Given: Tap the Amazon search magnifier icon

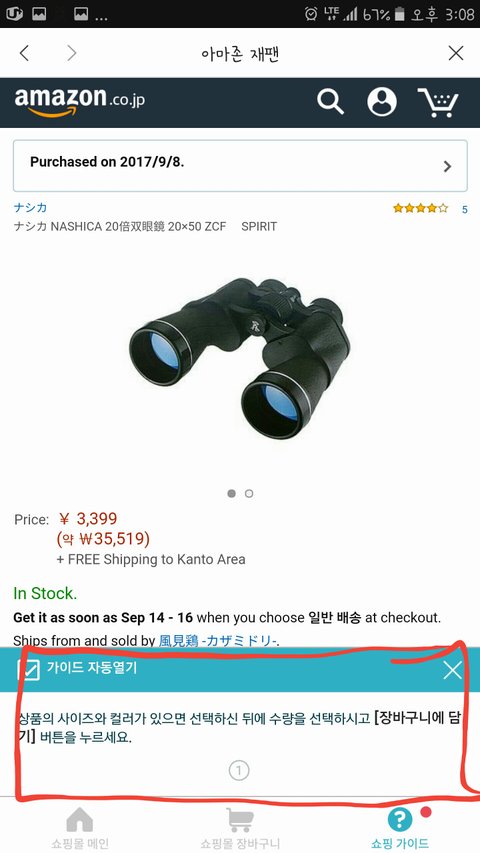Looking at the screenshot, I should tap(330, 102).
